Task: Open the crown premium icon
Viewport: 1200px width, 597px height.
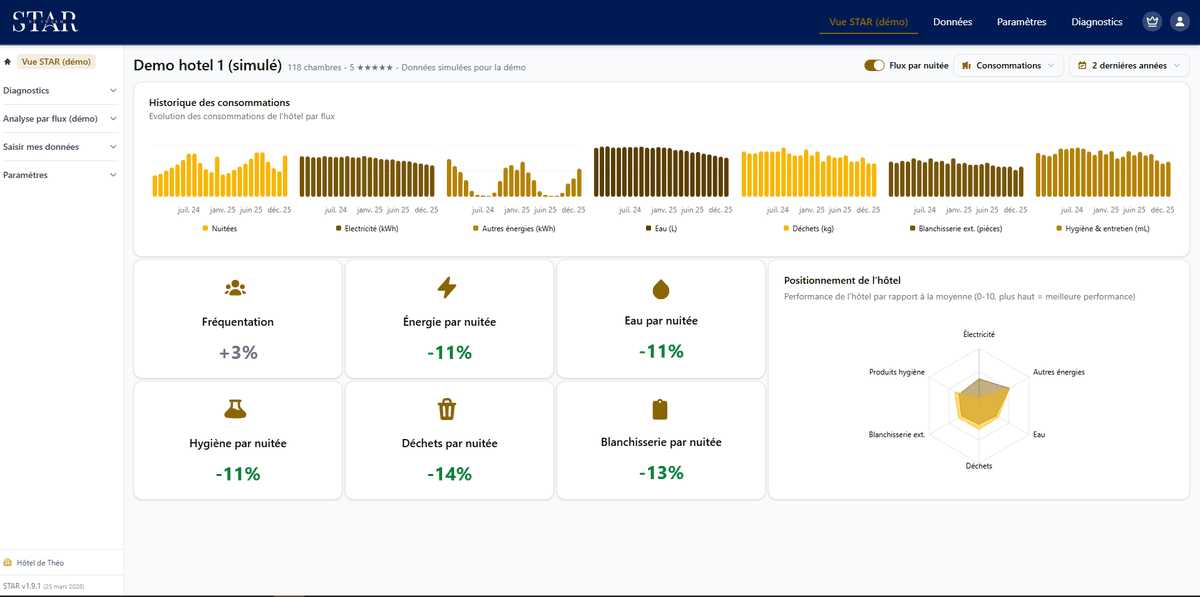Action: pyautogui.click(x=1152, y=22)
